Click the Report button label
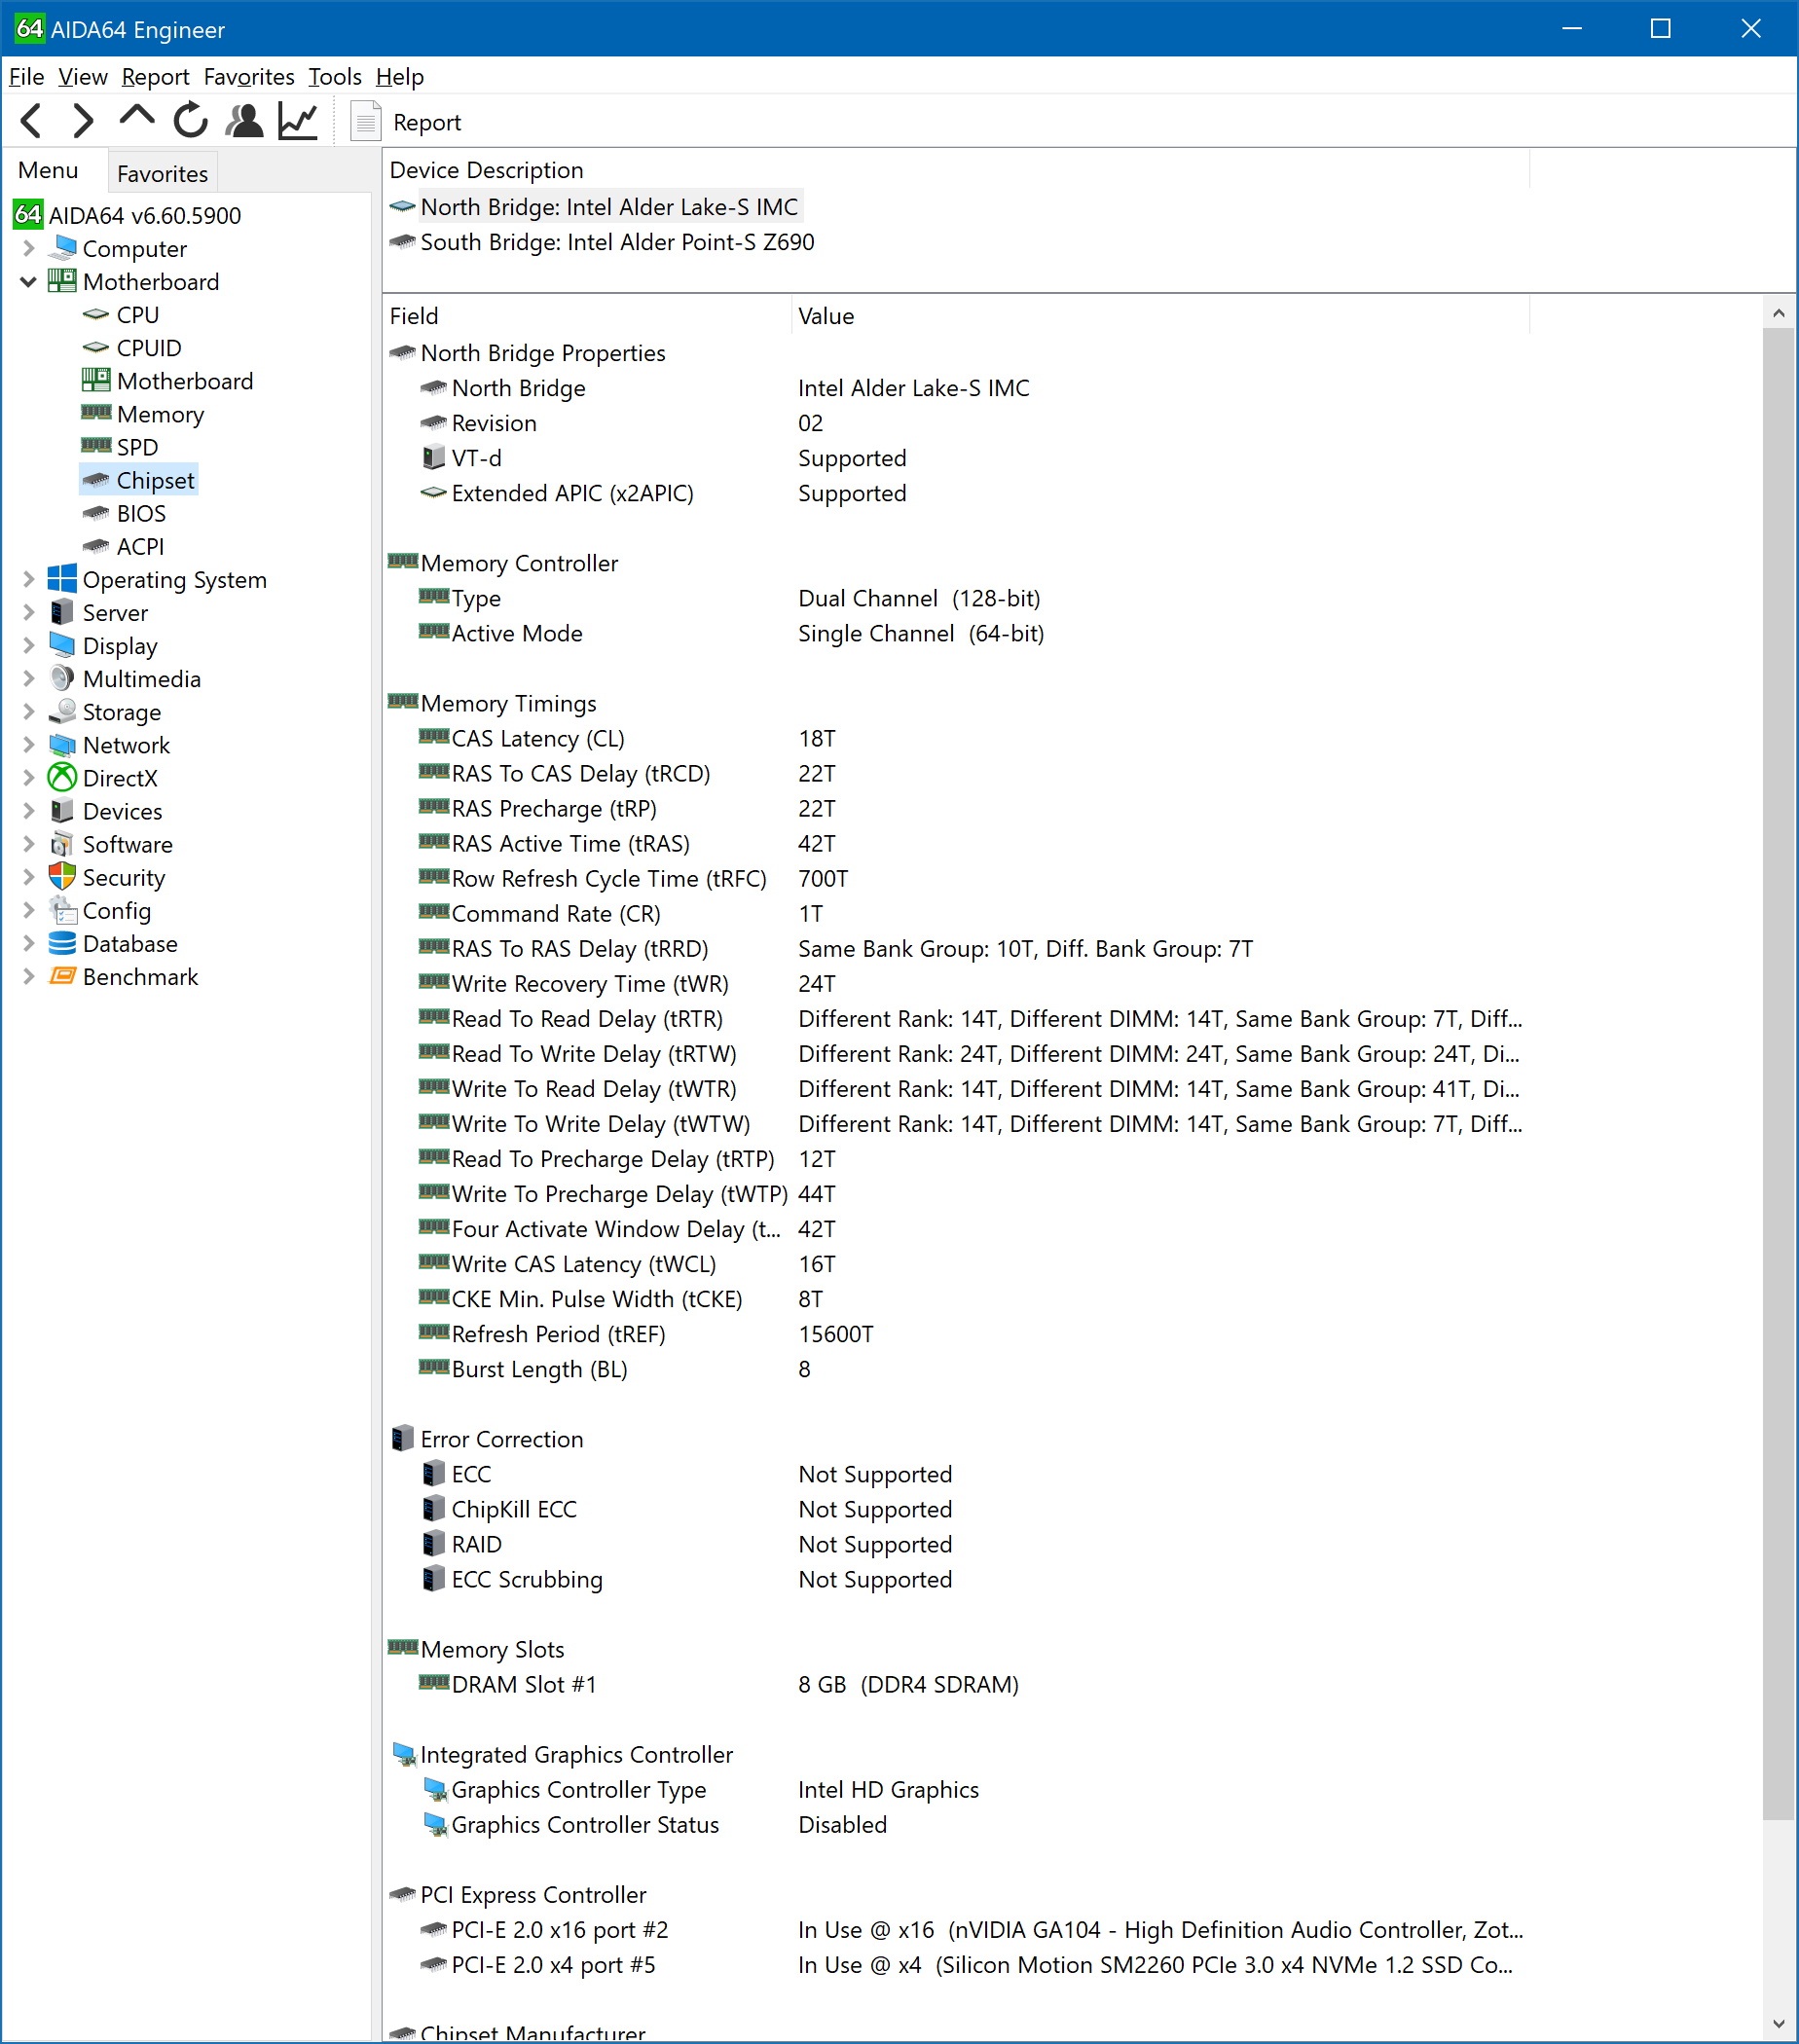The height and width of the screenshot is (2044, 1799). pos(427,122)
